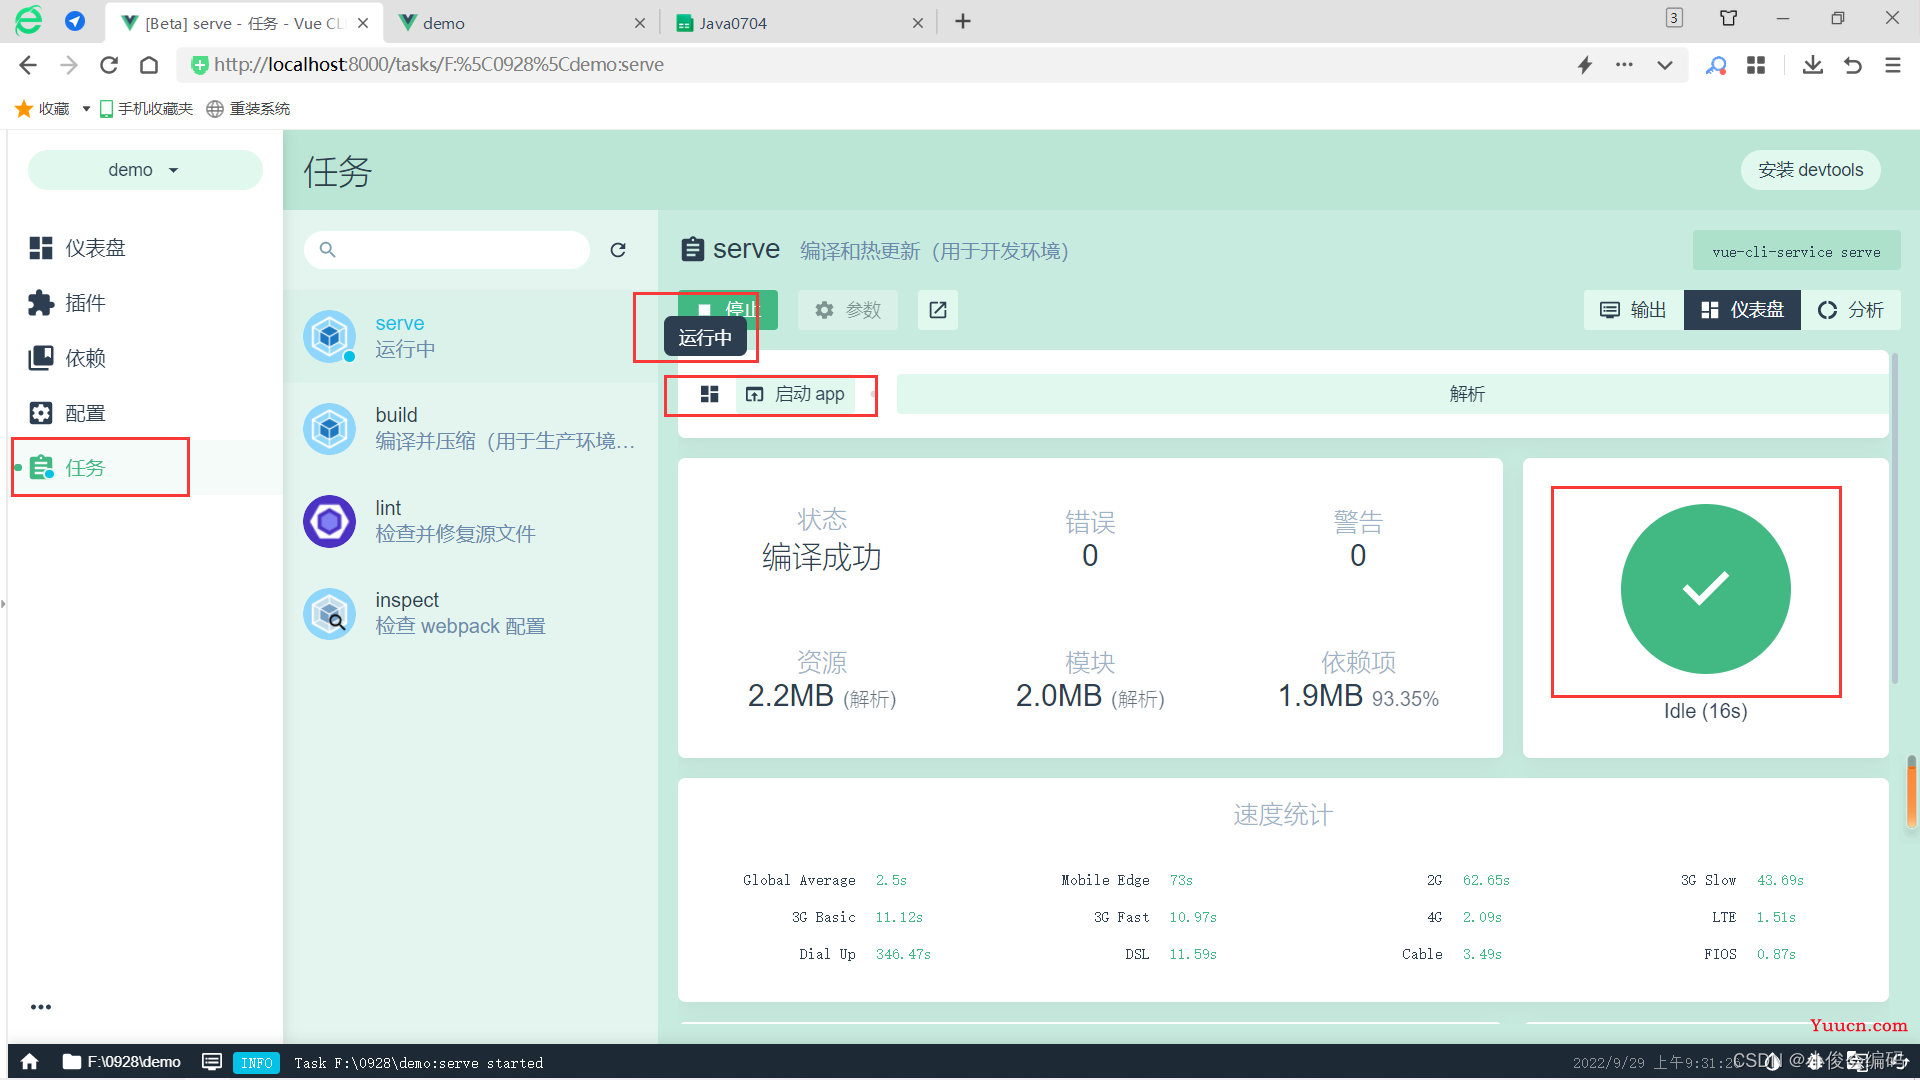Image resolution: width=1920 pixels, height=1080 pixels.
Task: Click the lightning speed-mode icon
Action: coord(1585,65)
